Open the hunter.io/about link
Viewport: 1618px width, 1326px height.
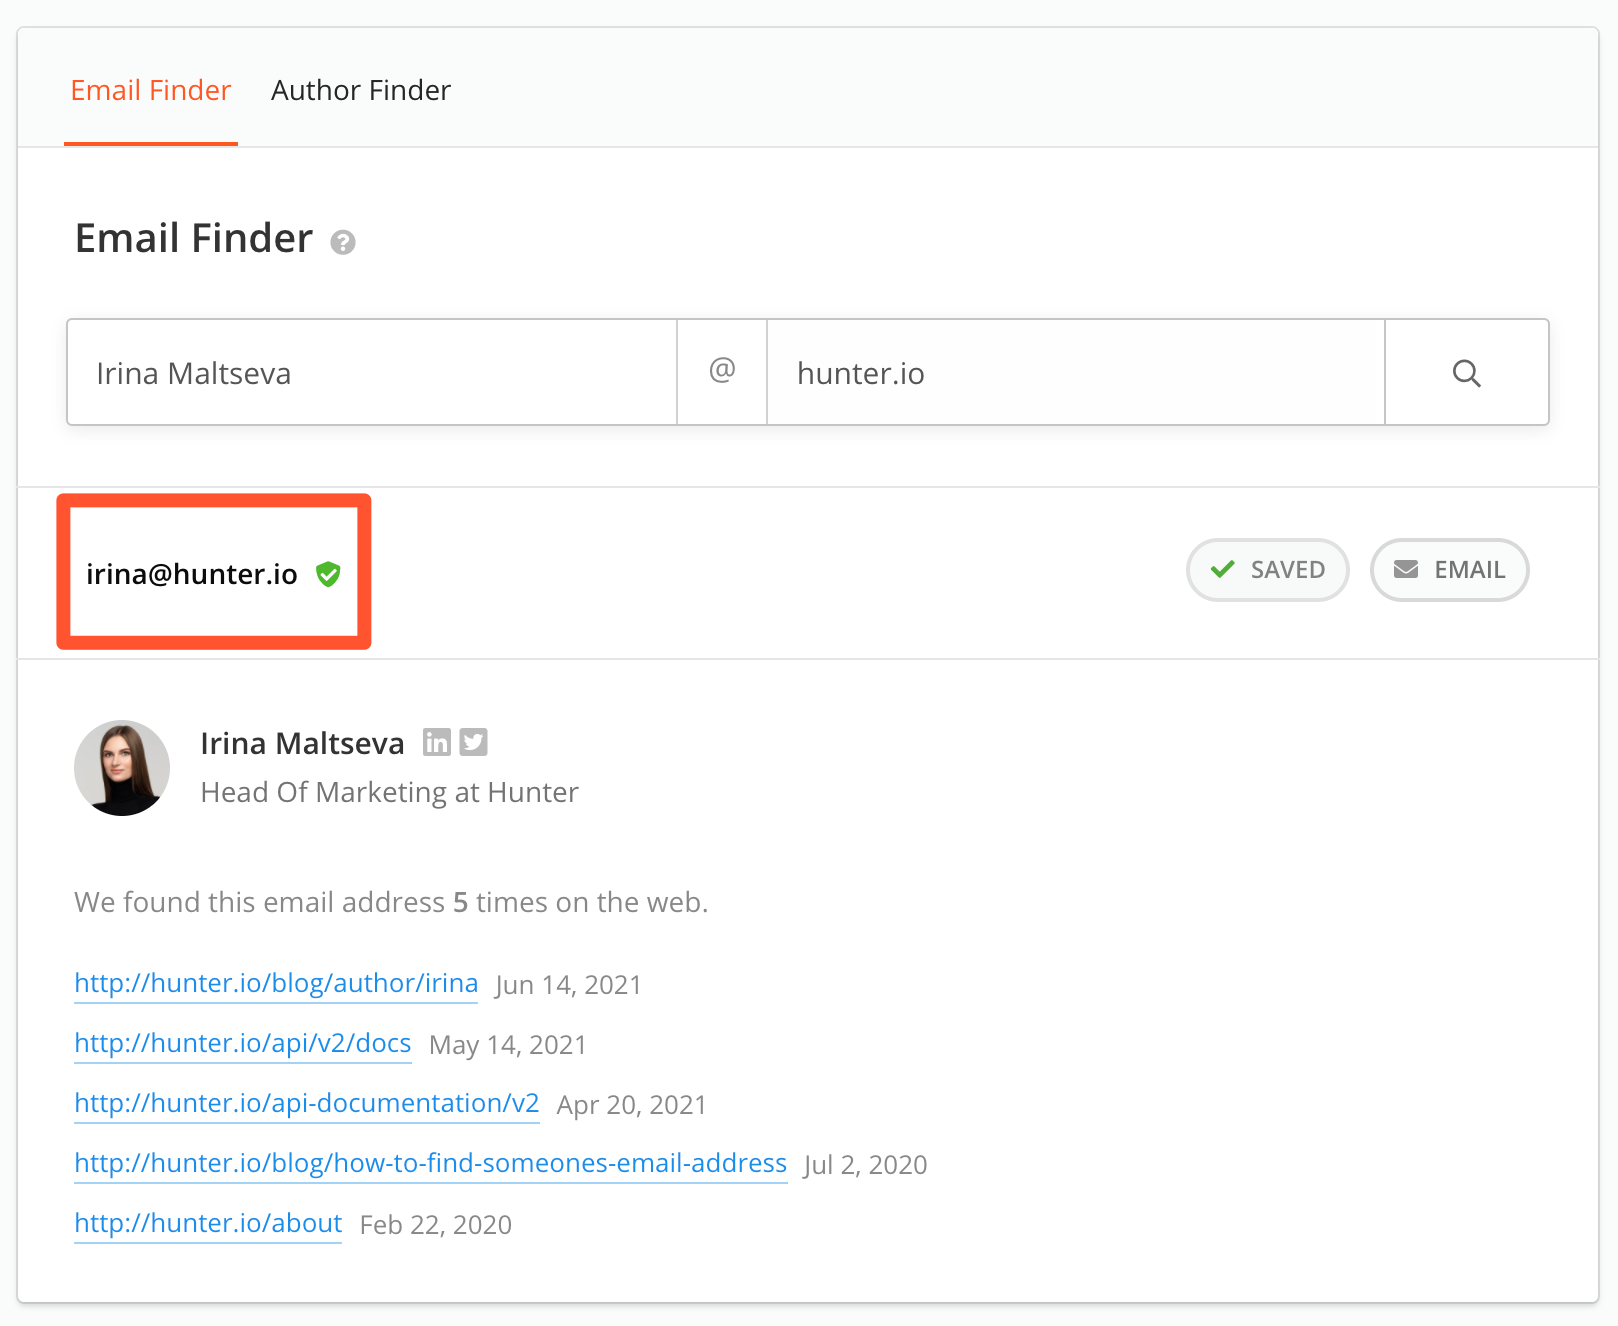208,1223
